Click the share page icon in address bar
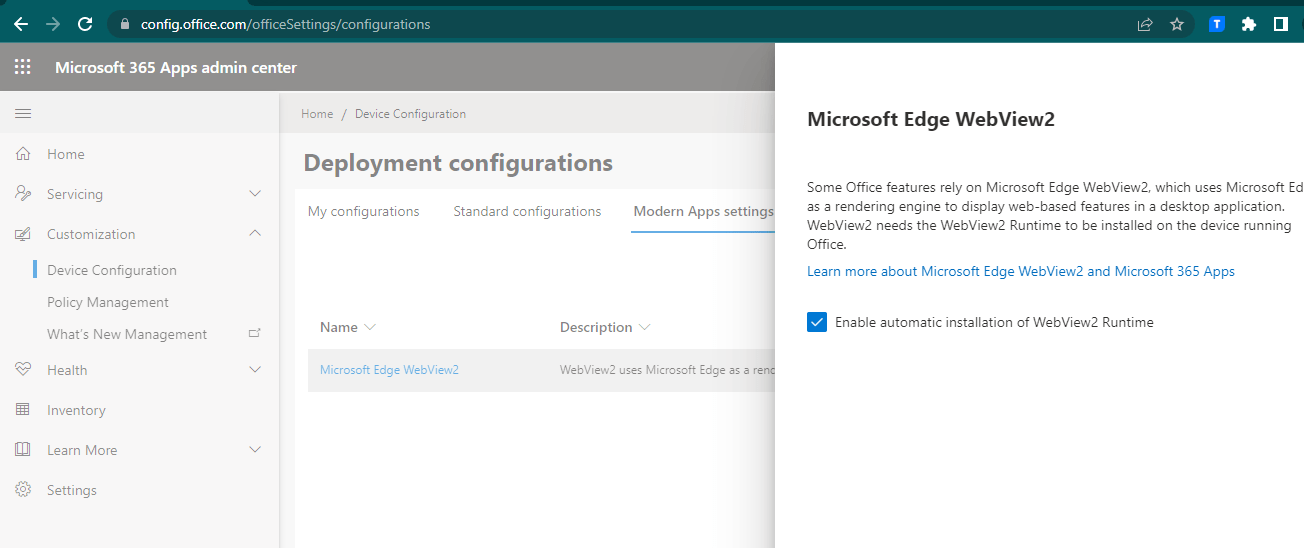Image resolution: width=1304 pixels, height=548 pixels. tap(1145, 24)
